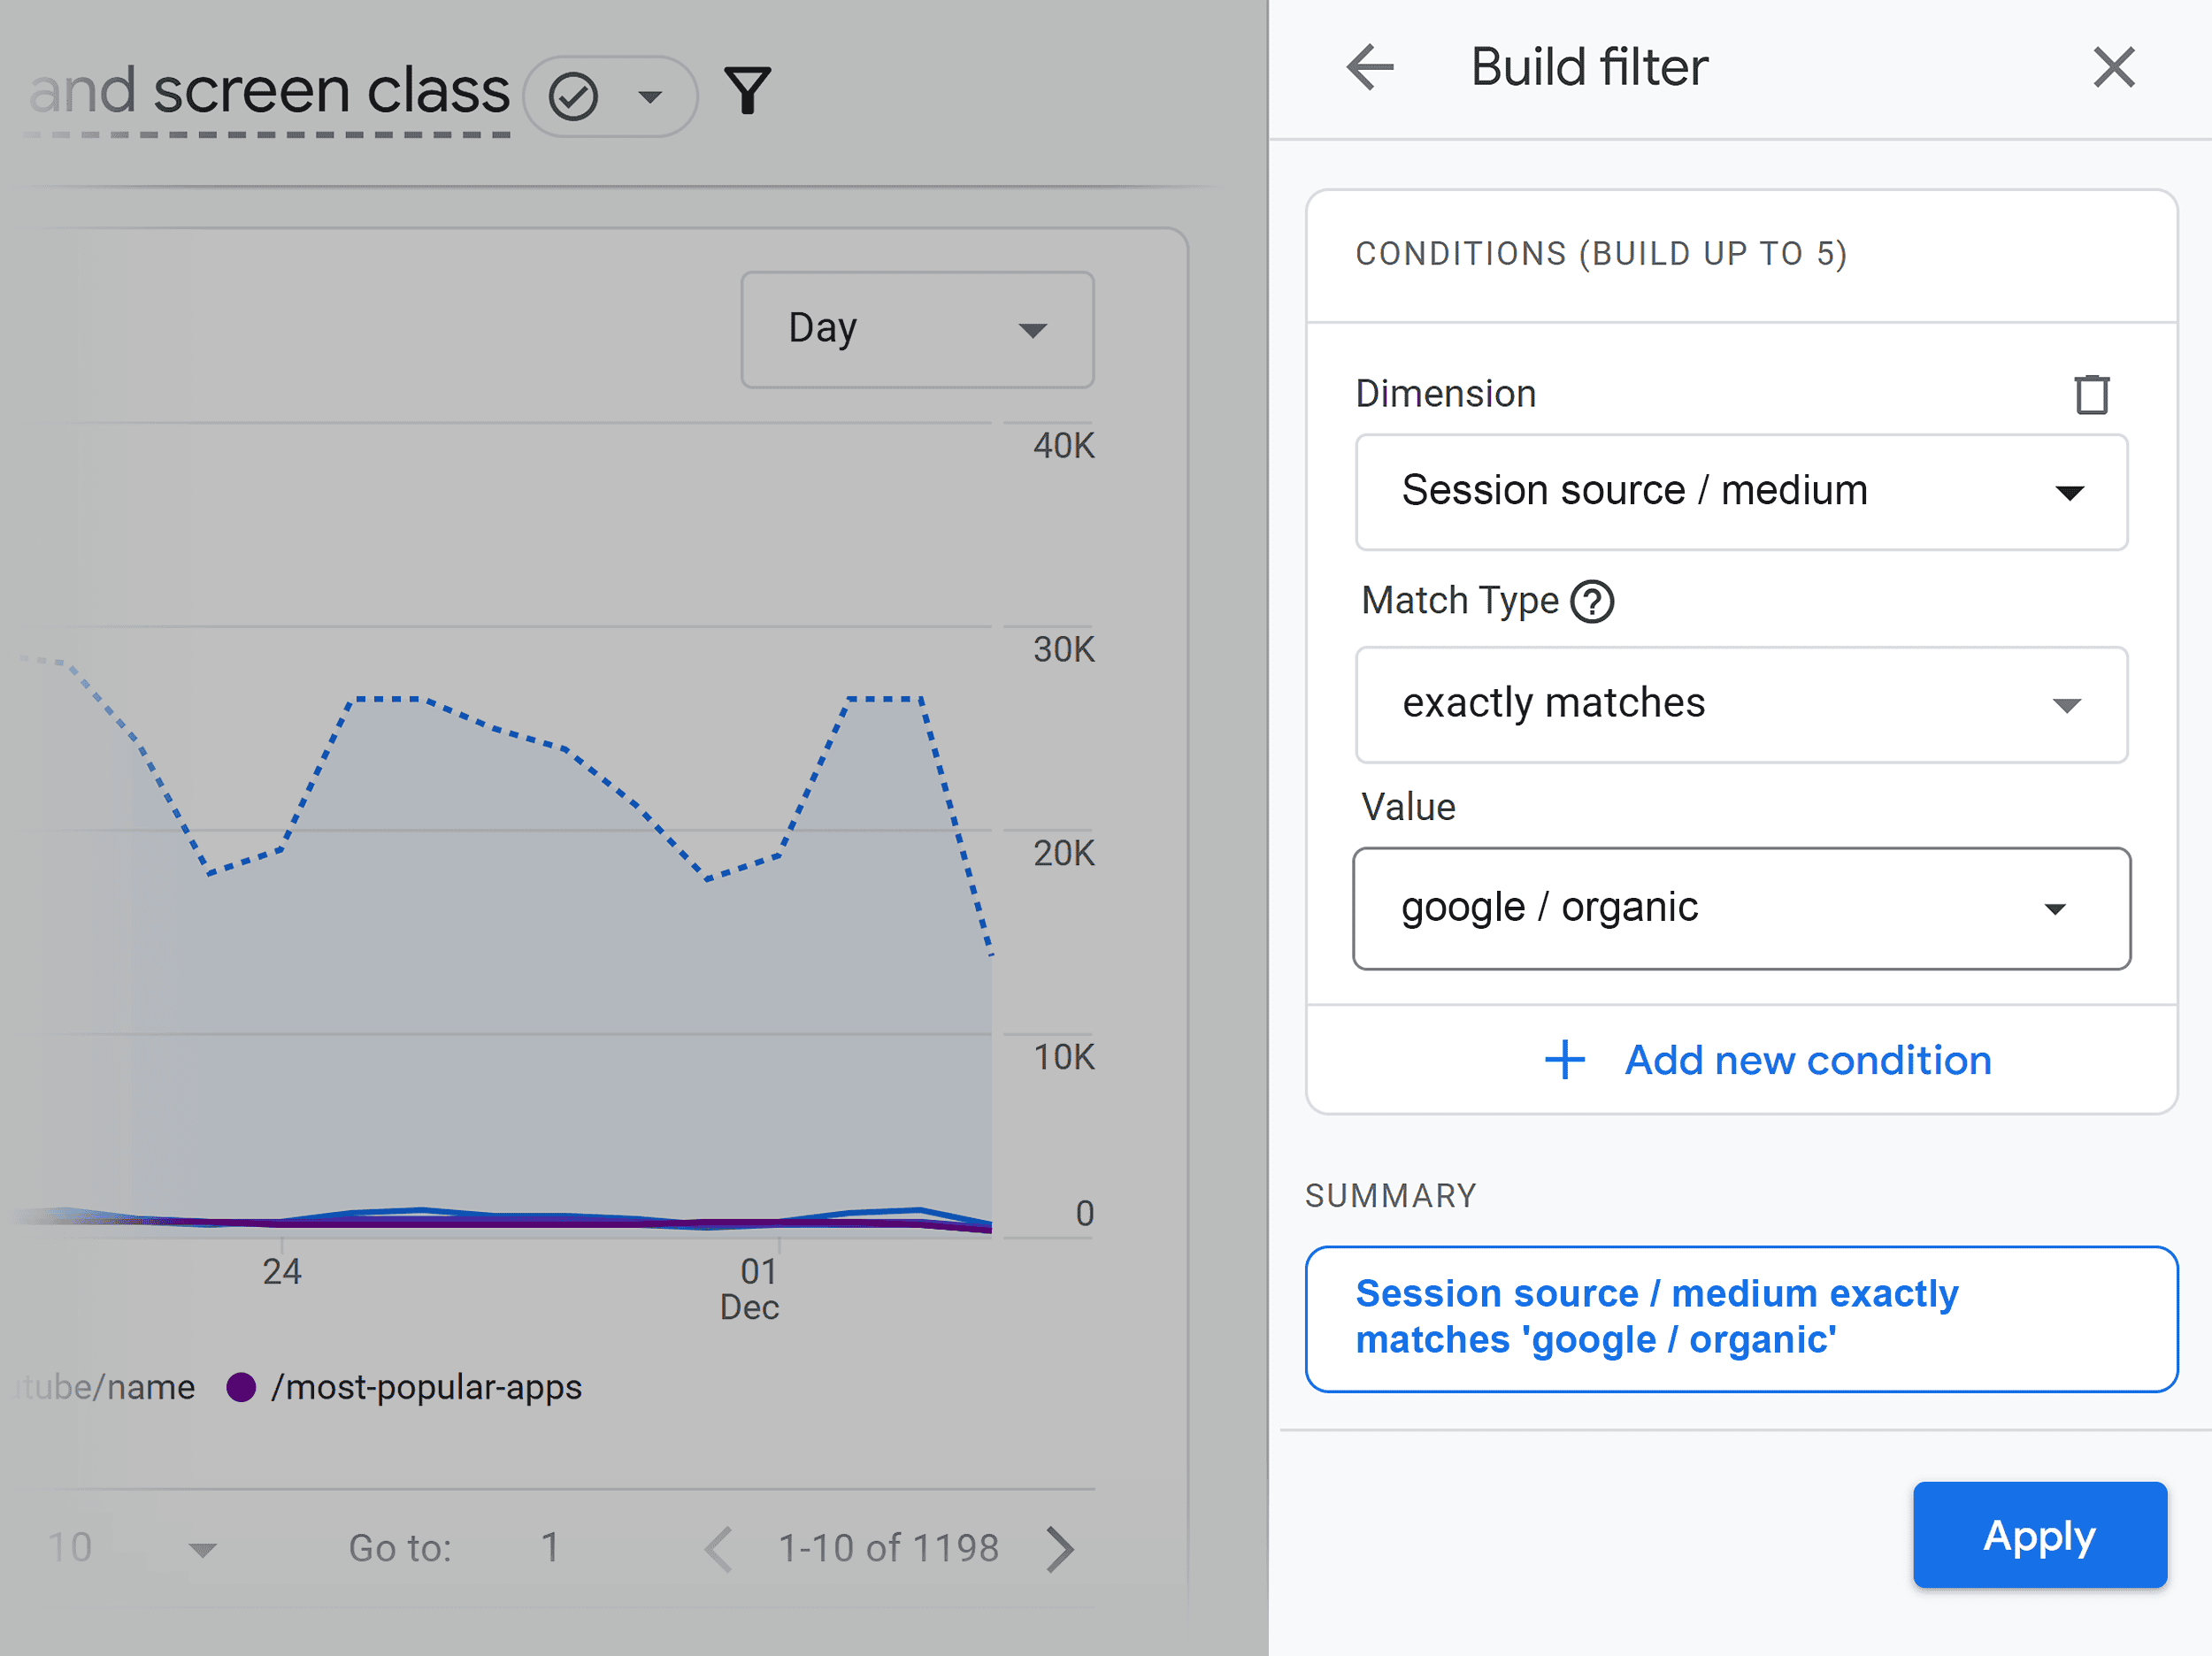Toggle the checkmark badge next to screen class
The width and height of the screenshot is (2212, 1656).
tap(571, 93)
